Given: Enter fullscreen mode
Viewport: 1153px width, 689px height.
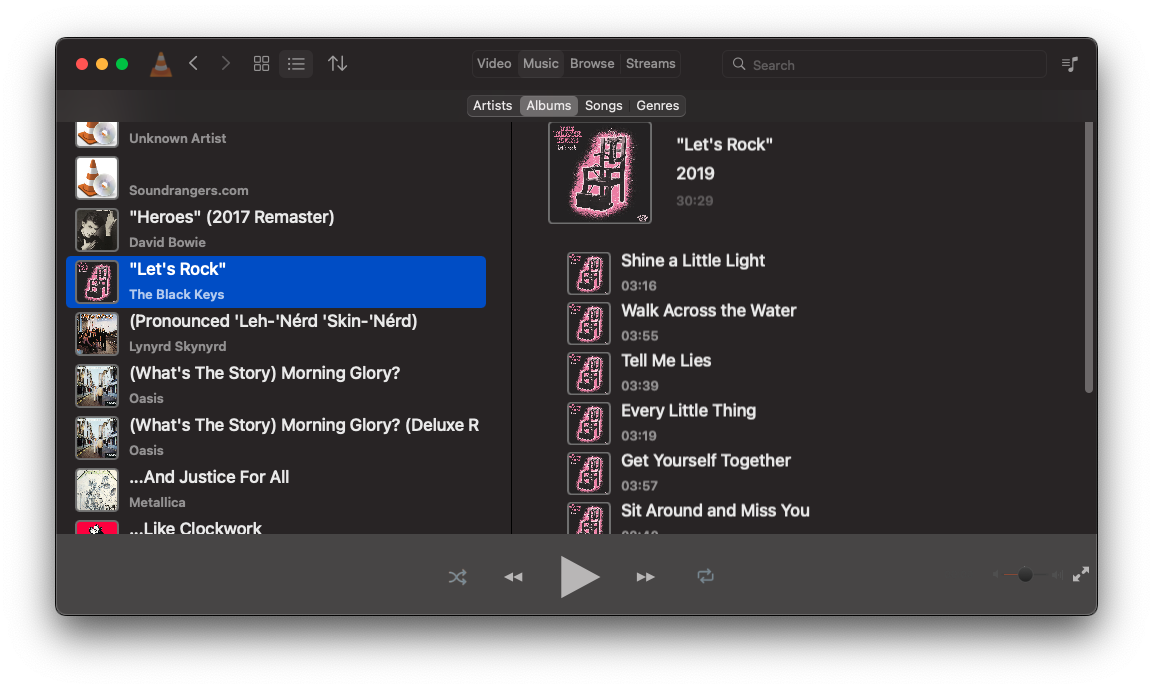Looking at the screenshot, I should [x=1080, y=575].
